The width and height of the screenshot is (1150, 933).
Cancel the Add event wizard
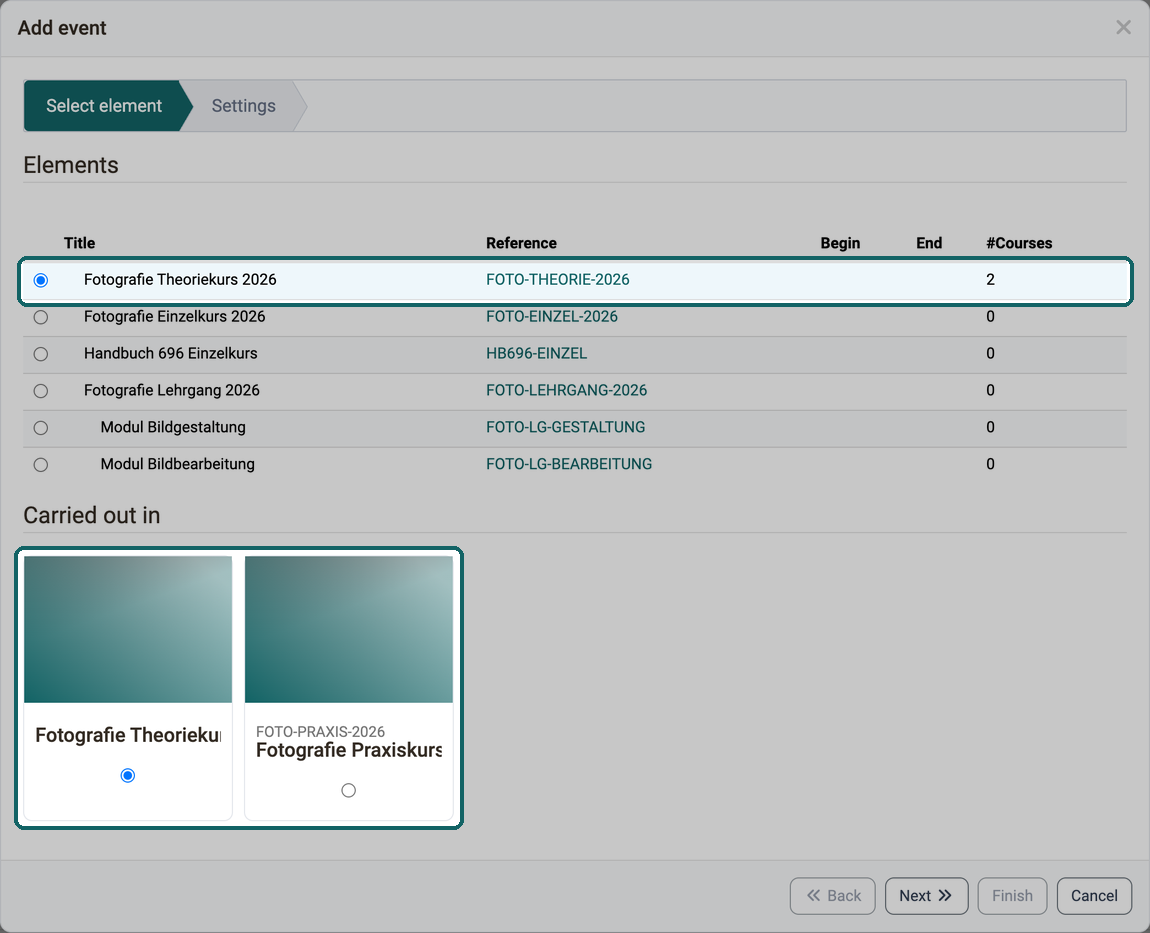pos(1094,896)
